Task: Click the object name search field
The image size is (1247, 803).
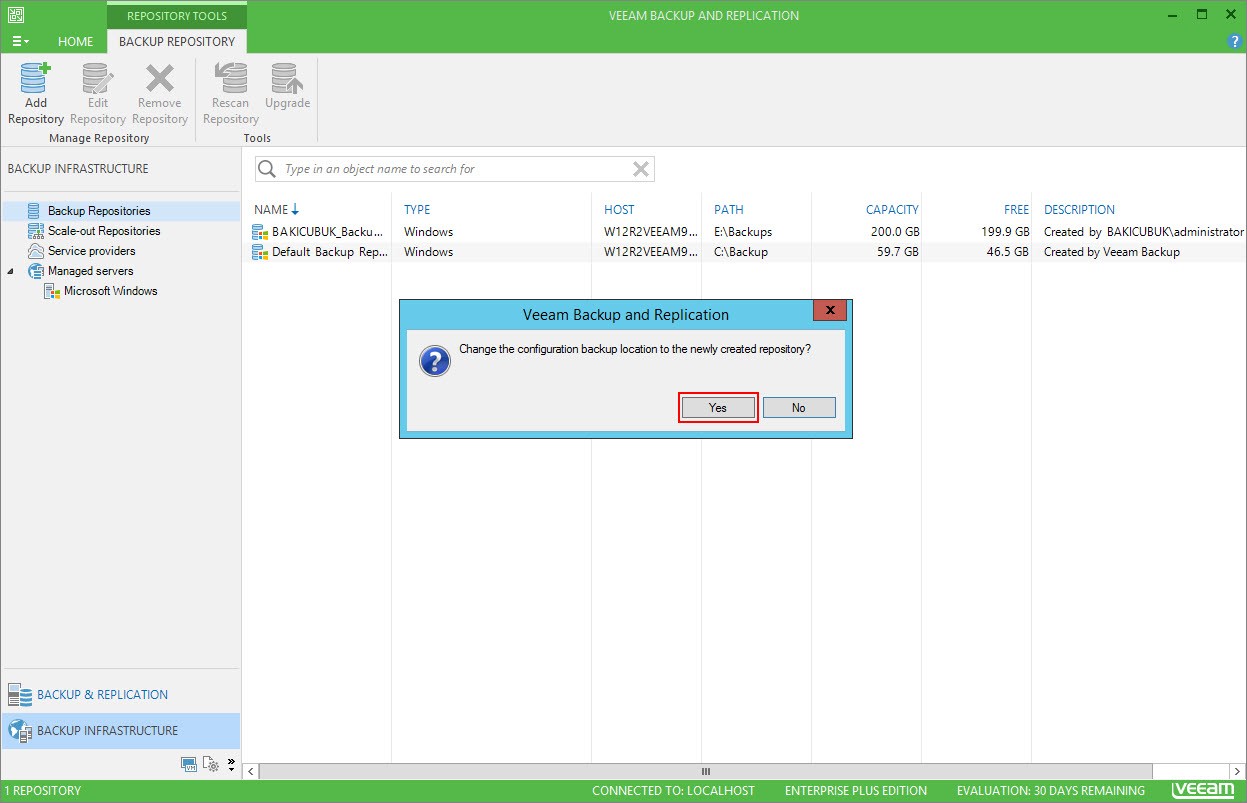Action: (x=455, y=169)
